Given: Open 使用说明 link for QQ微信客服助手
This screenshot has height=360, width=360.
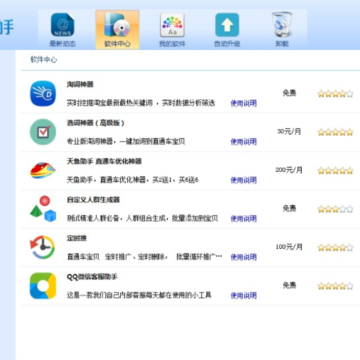Looking at the screenshot, I should coord(244,296).
